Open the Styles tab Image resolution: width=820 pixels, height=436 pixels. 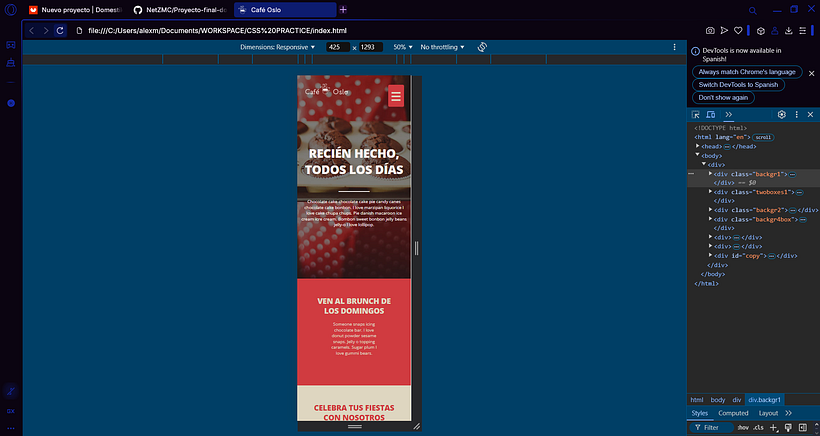click(x=700, y=413)
